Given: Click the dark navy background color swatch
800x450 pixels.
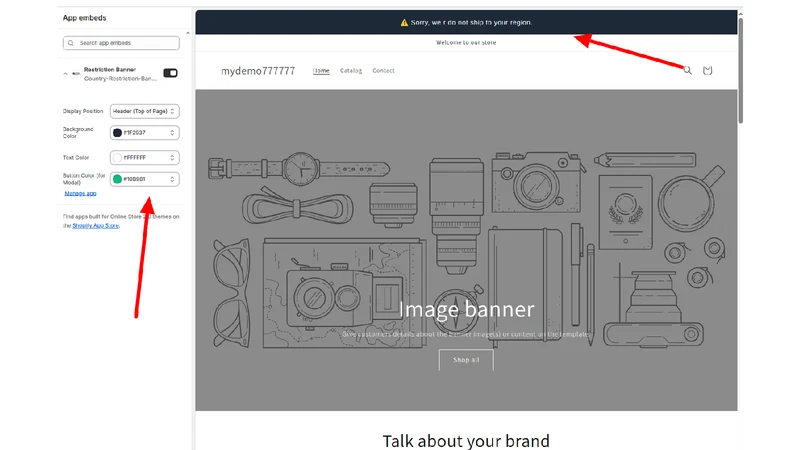Looking at the screenshot, I should click(x=117, y=133).
